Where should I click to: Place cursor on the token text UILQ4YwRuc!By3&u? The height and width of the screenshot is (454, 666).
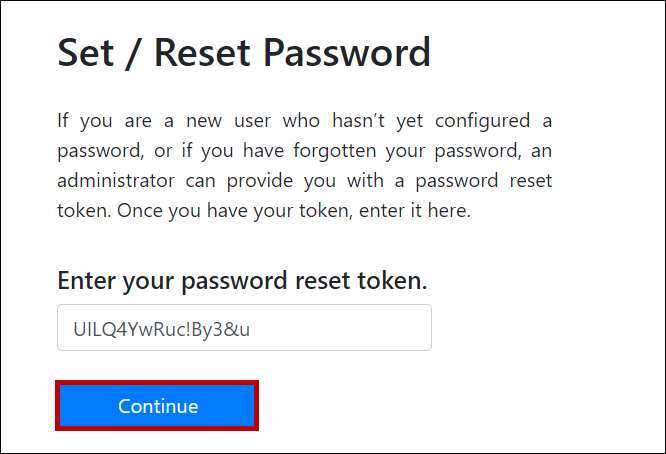(x=160, y=328)
